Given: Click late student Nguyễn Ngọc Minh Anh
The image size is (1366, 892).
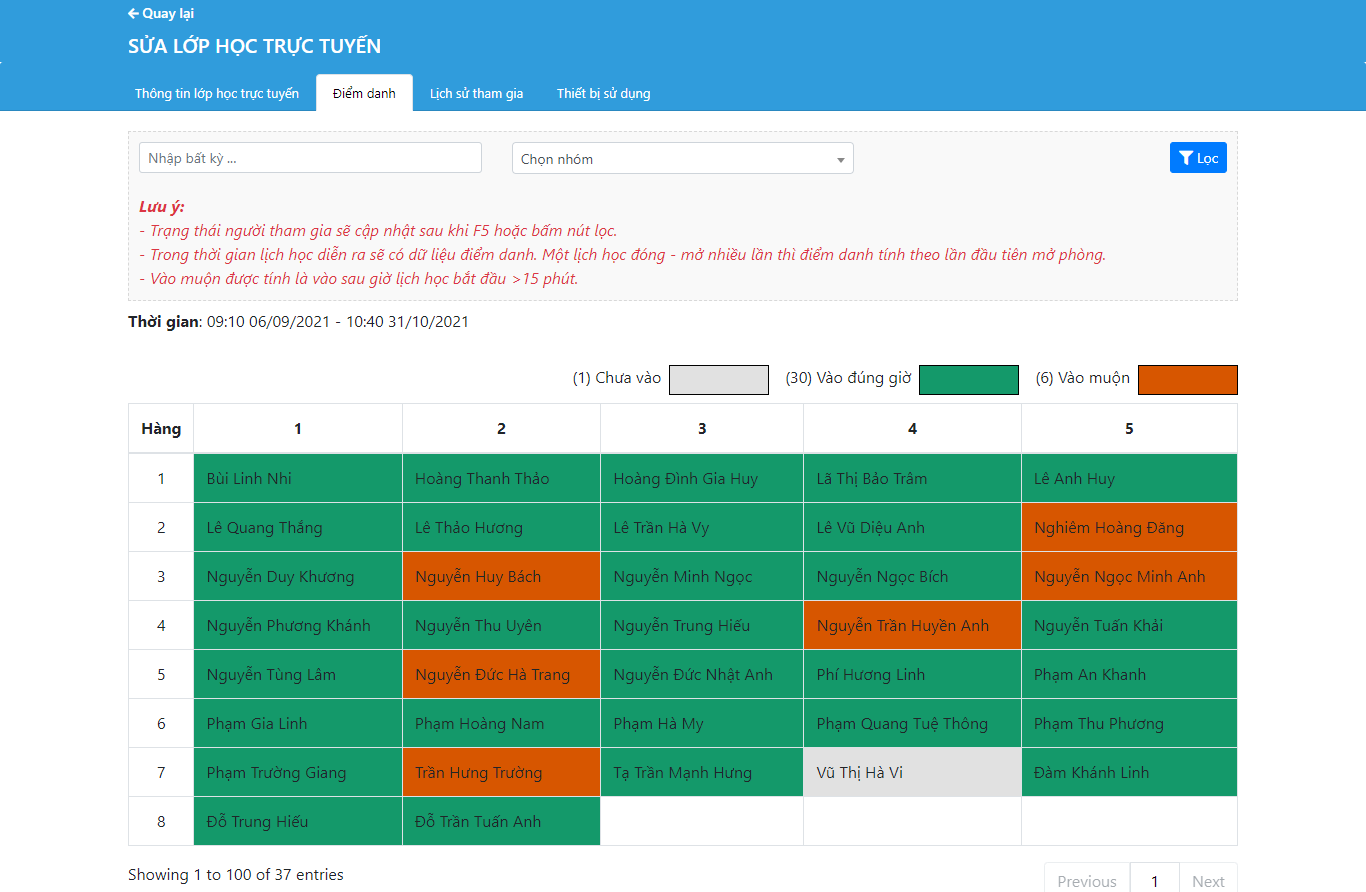Looking at the screenshot, I should click(1129, 577).
